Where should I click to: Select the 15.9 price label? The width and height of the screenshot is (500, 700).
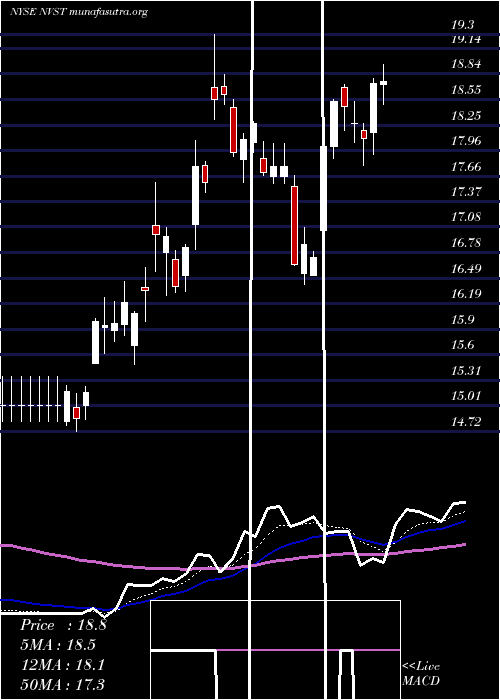coord(462,320)
